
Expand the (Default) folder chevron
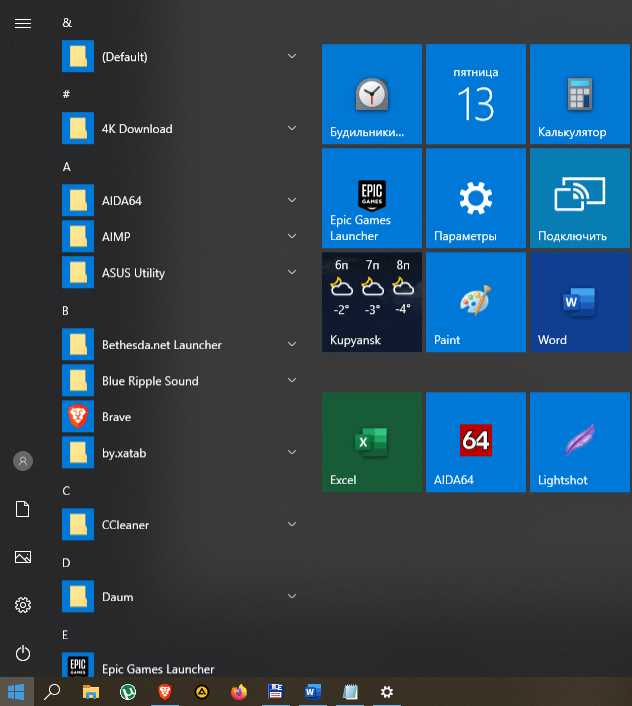(x=292, y=56)
